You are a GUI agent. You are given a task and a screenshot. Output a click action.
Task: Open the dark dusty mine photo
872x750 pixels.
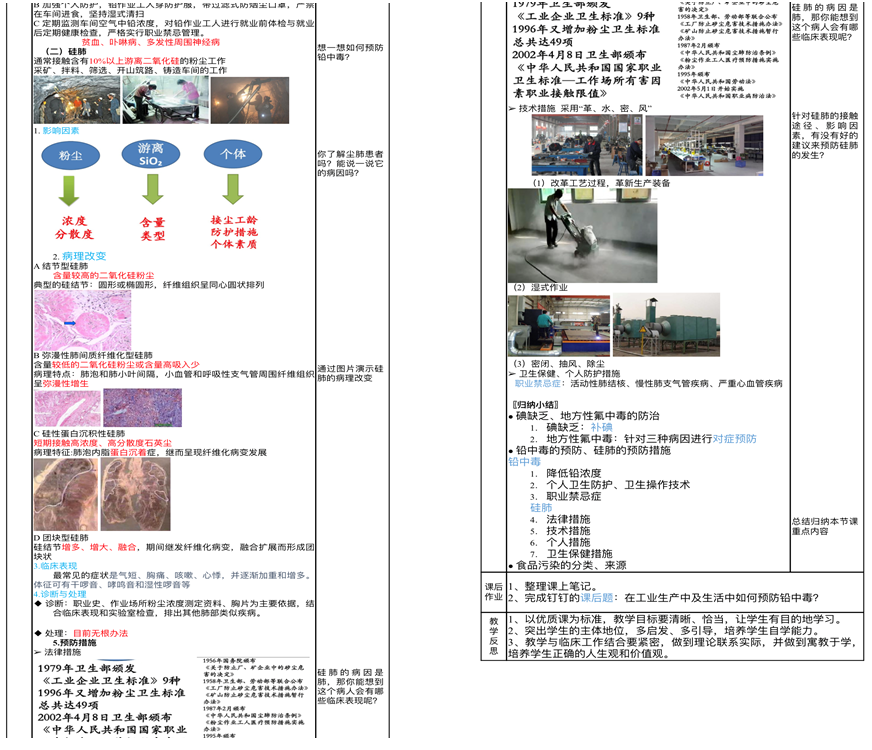tap(250, 100)
